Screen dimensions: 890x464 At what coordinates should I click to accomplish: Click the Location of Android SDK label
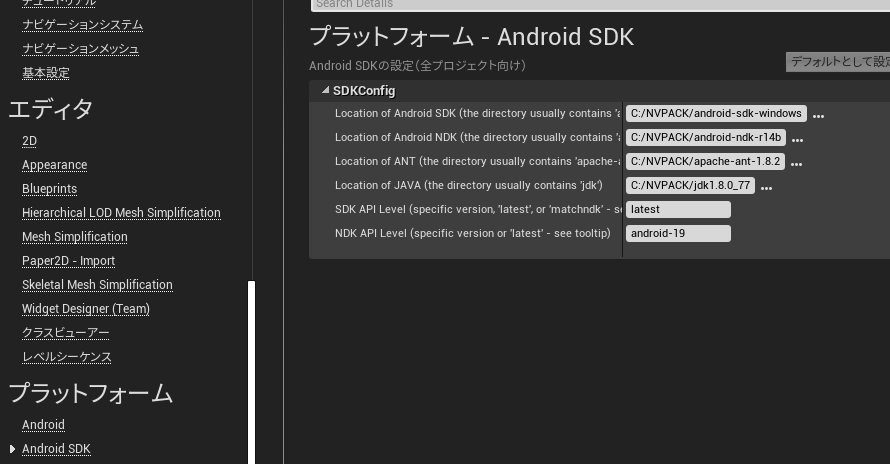pyautogui.click(x=477, y=114)
